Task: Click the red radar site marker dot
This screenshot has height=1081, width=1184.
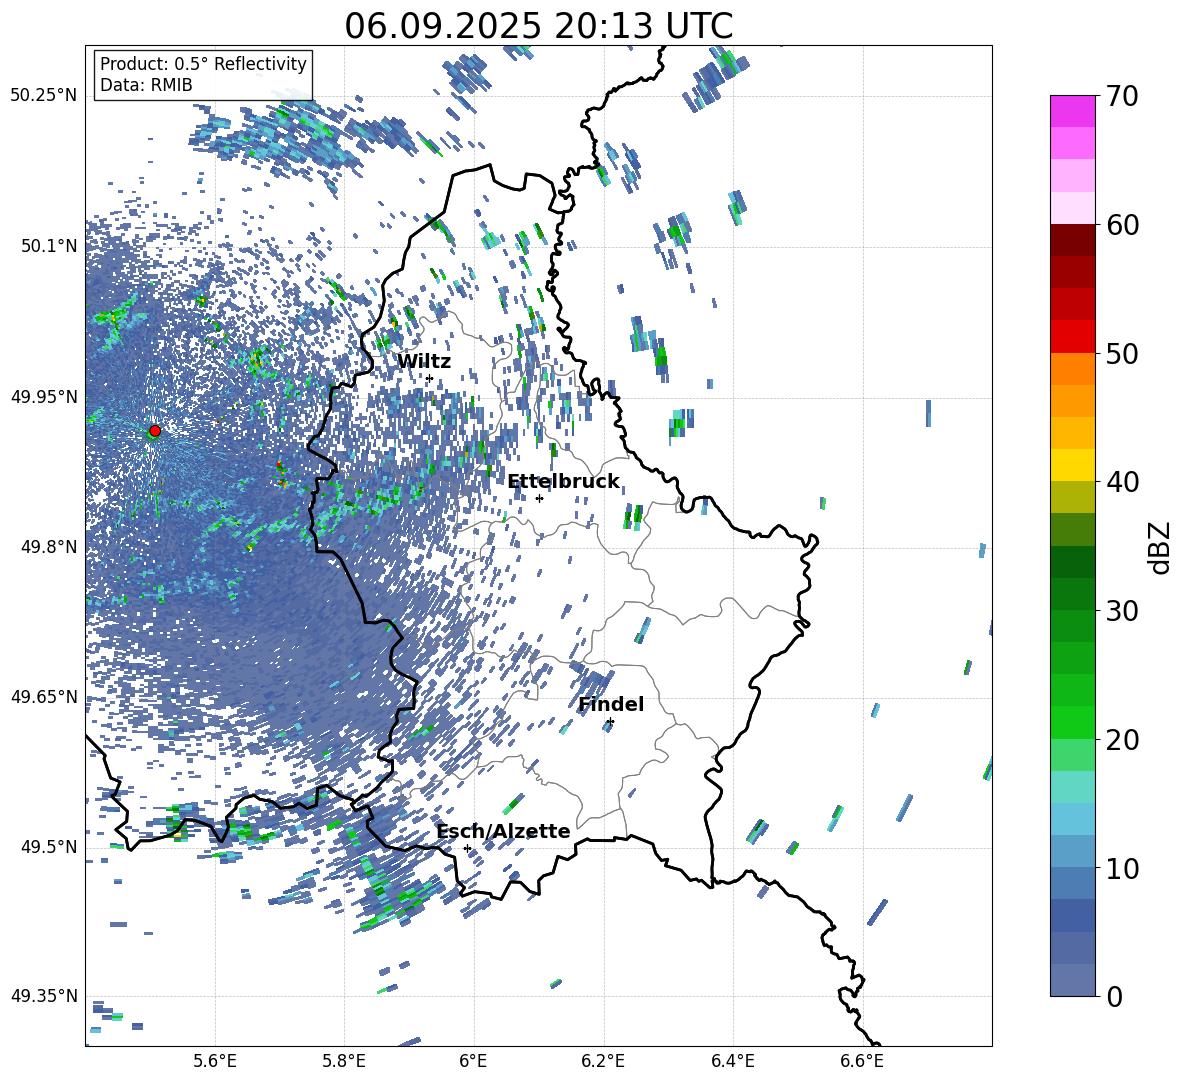Action: pos(155,431)
